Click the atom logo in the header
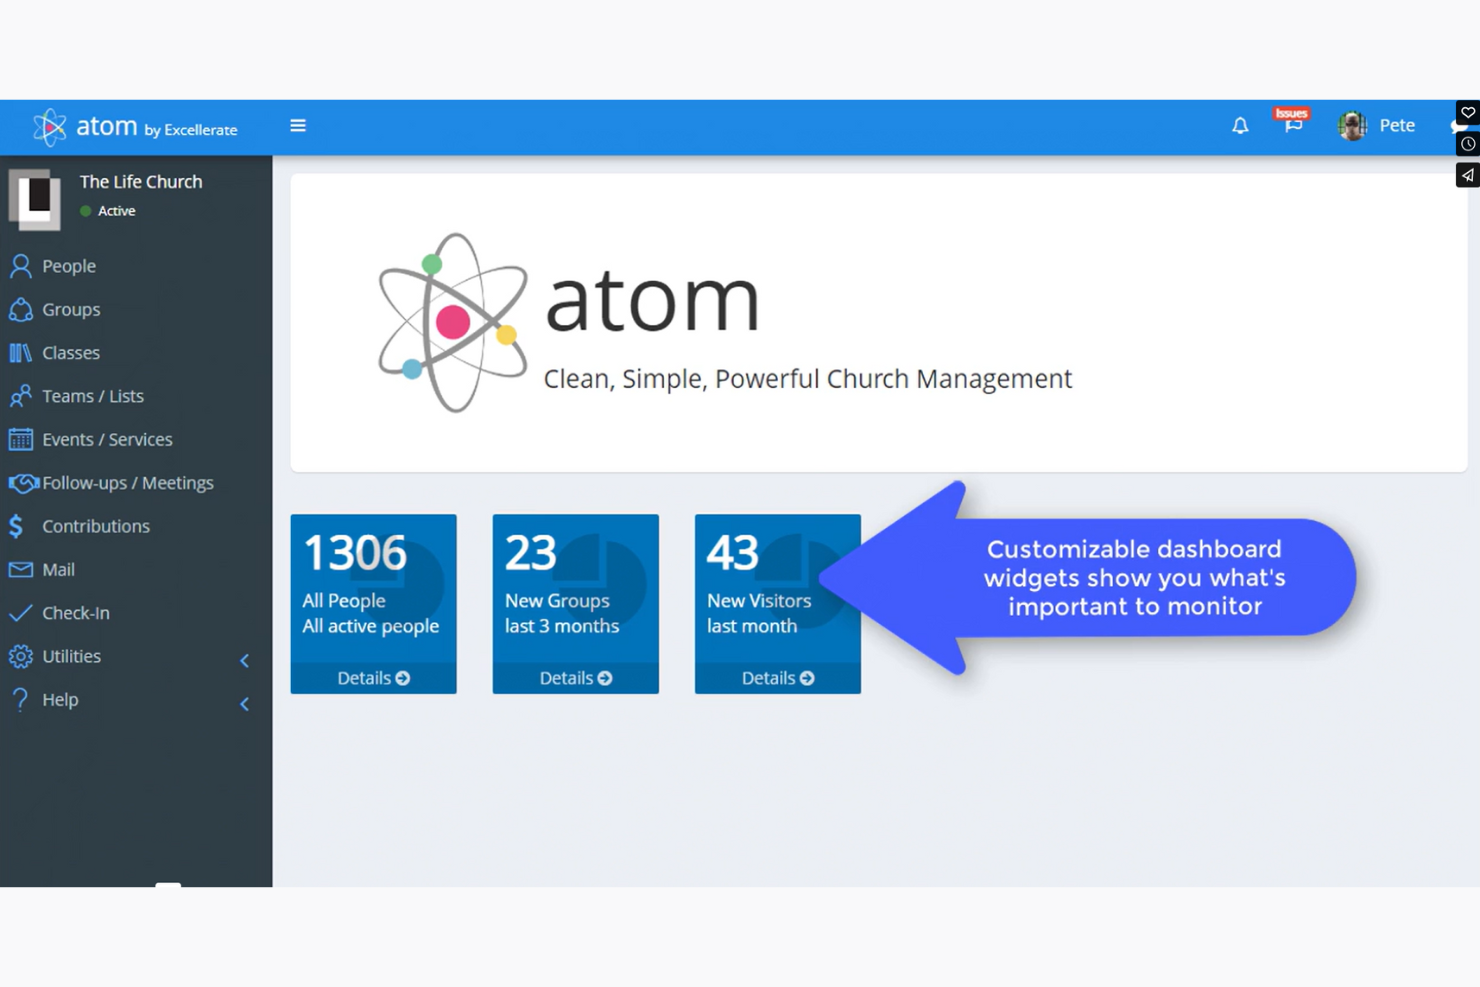1480x987 pixels. coord(135,127)
